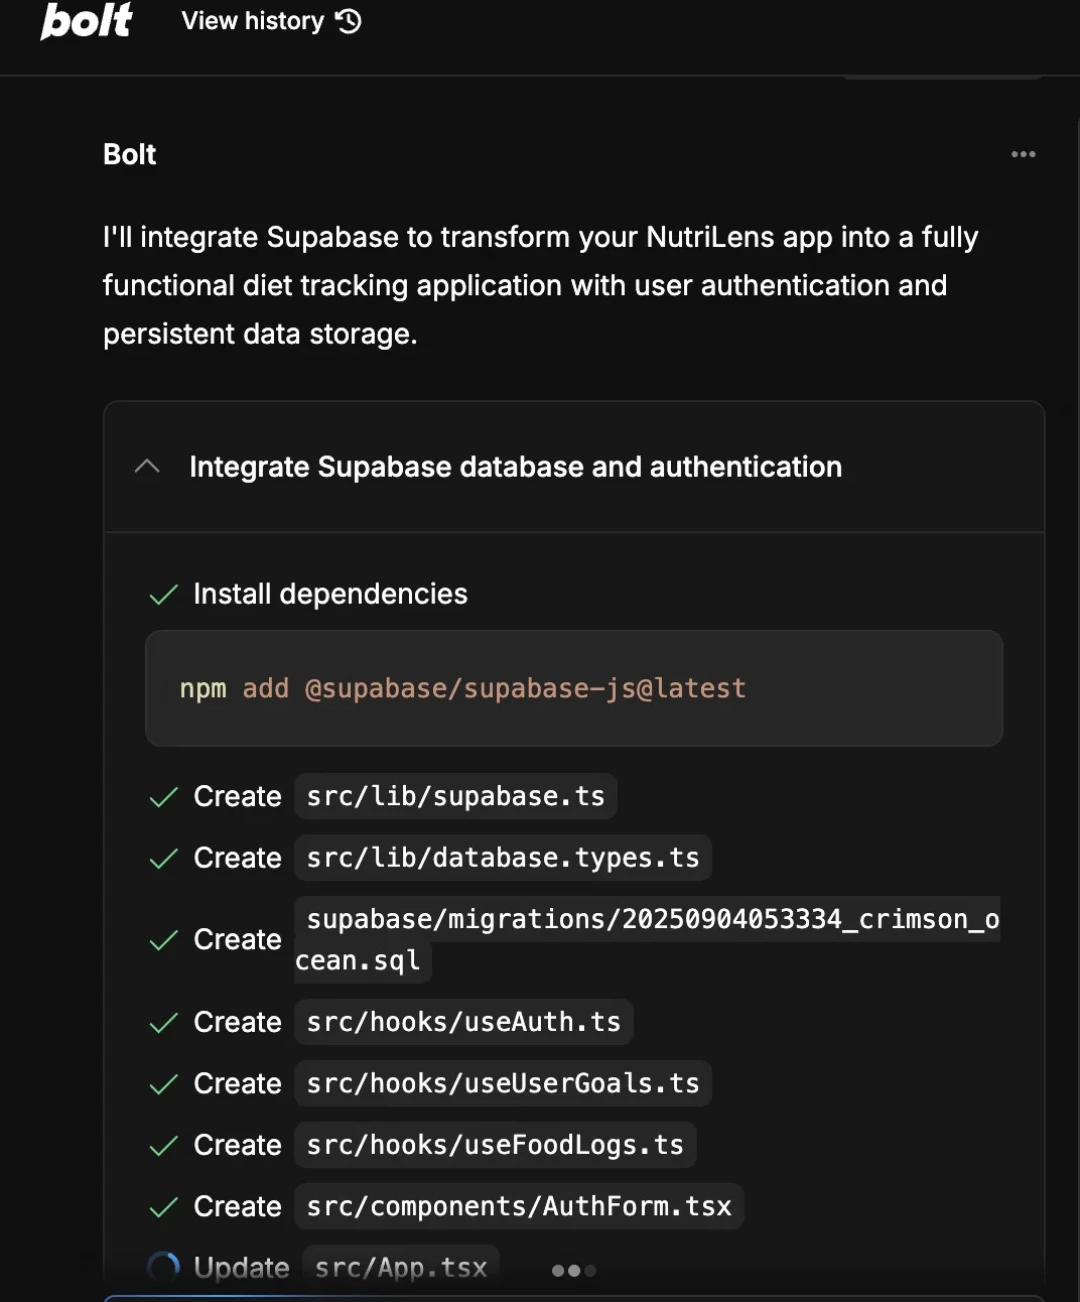Viewport: 1080px width, 1302px height.
Task: Open src/hooks/useFoodLogs.ts file chip
Action: [x=495, y=1145]
